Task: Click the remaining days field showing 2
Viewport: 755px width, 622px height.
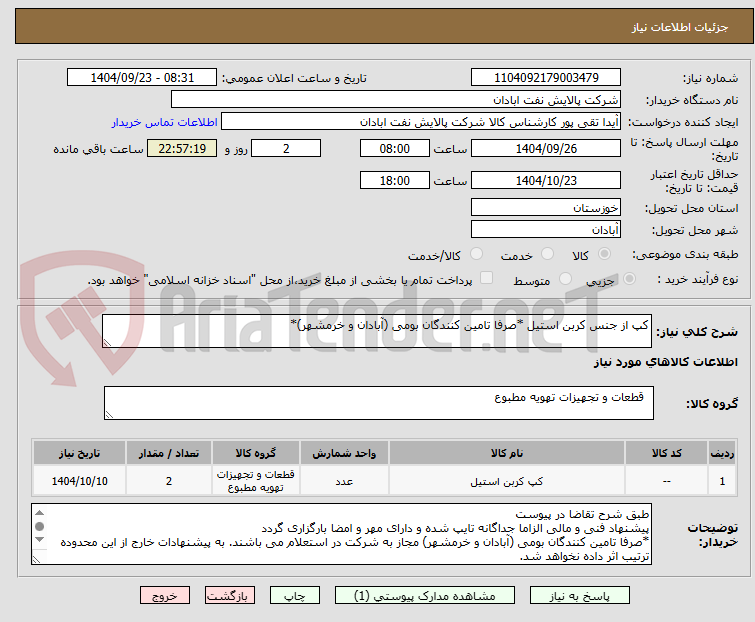Action: pyautogui.click(x=286, y=148)
